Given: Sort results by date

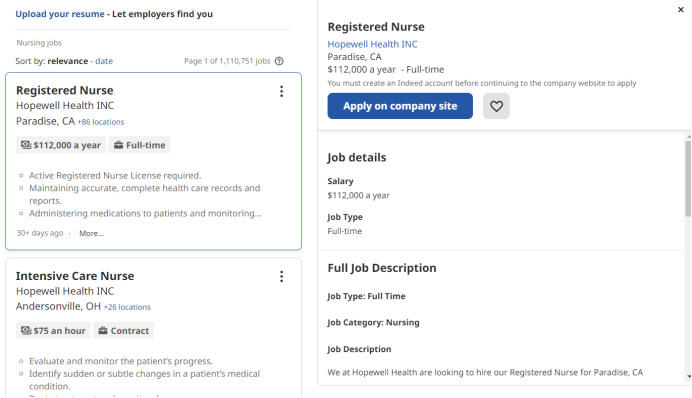Looking at the screenshot, I should pos(104,61).
